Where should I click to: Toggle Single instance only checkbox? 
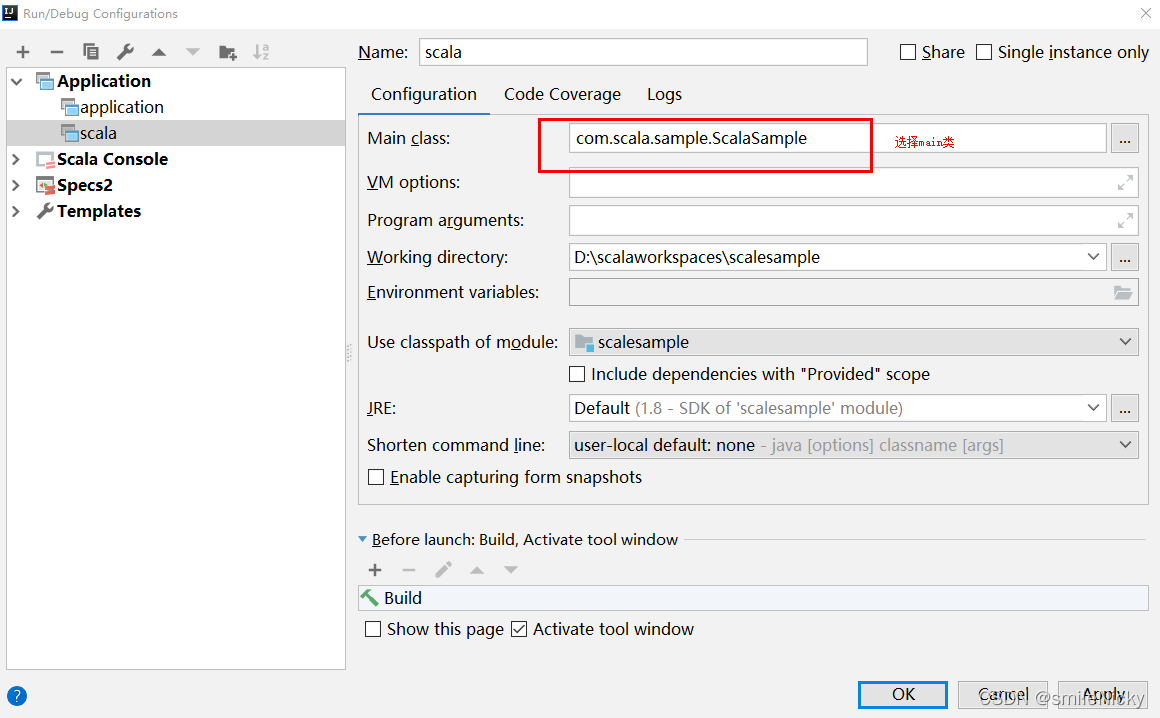point(984,52)
